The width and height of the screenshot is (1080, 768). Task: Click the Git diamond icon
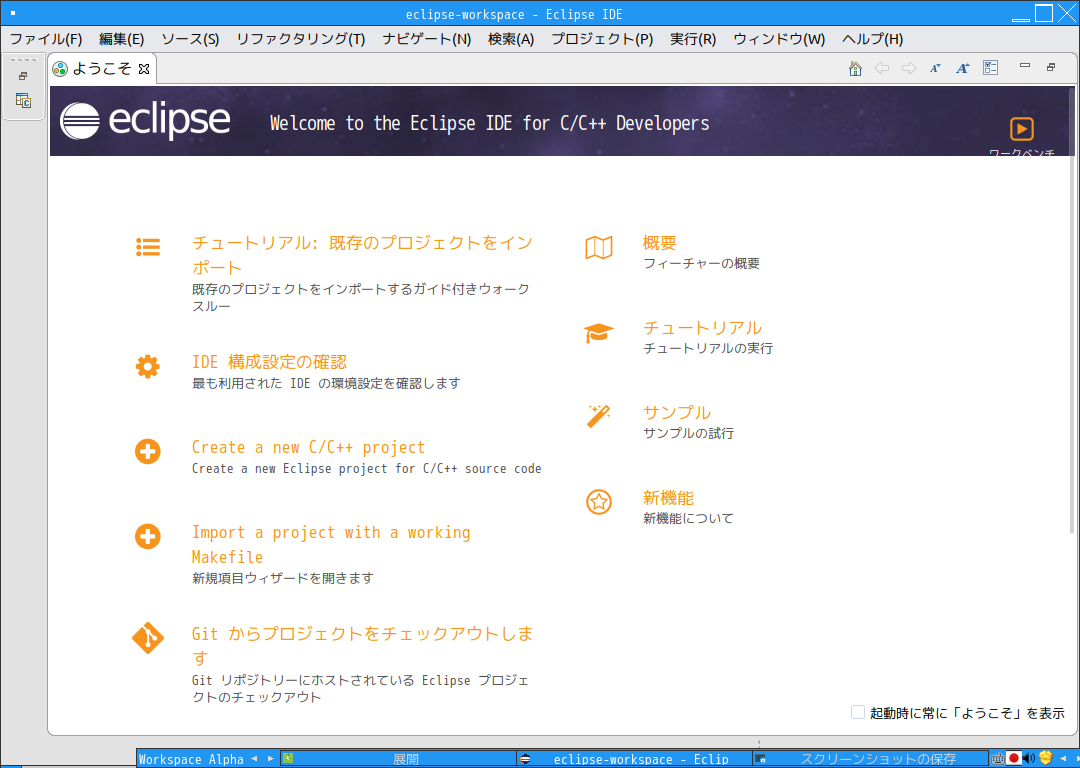(x=147, y=638)
